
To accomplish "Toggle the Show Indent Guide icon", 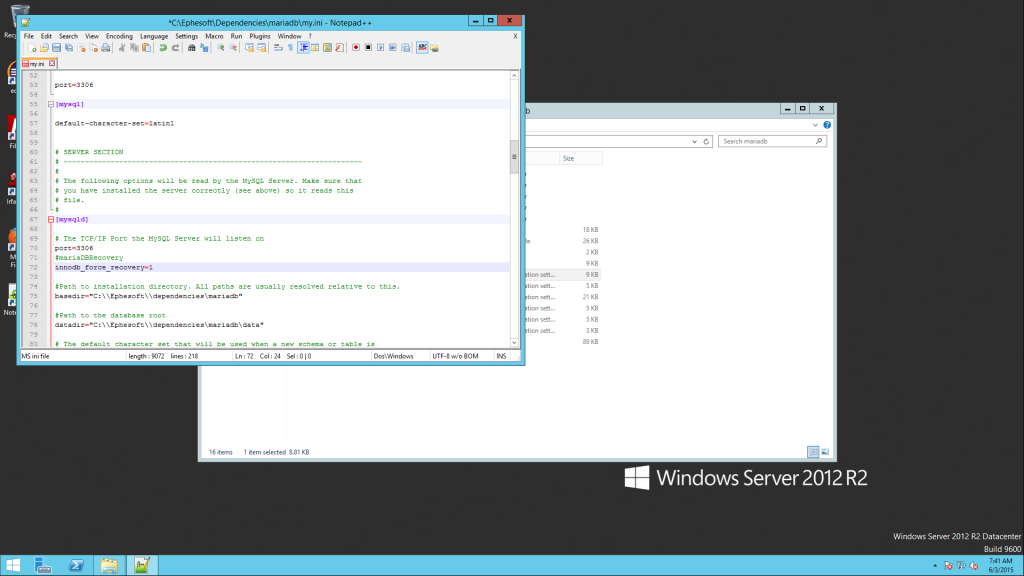I will tap(303, 48).
